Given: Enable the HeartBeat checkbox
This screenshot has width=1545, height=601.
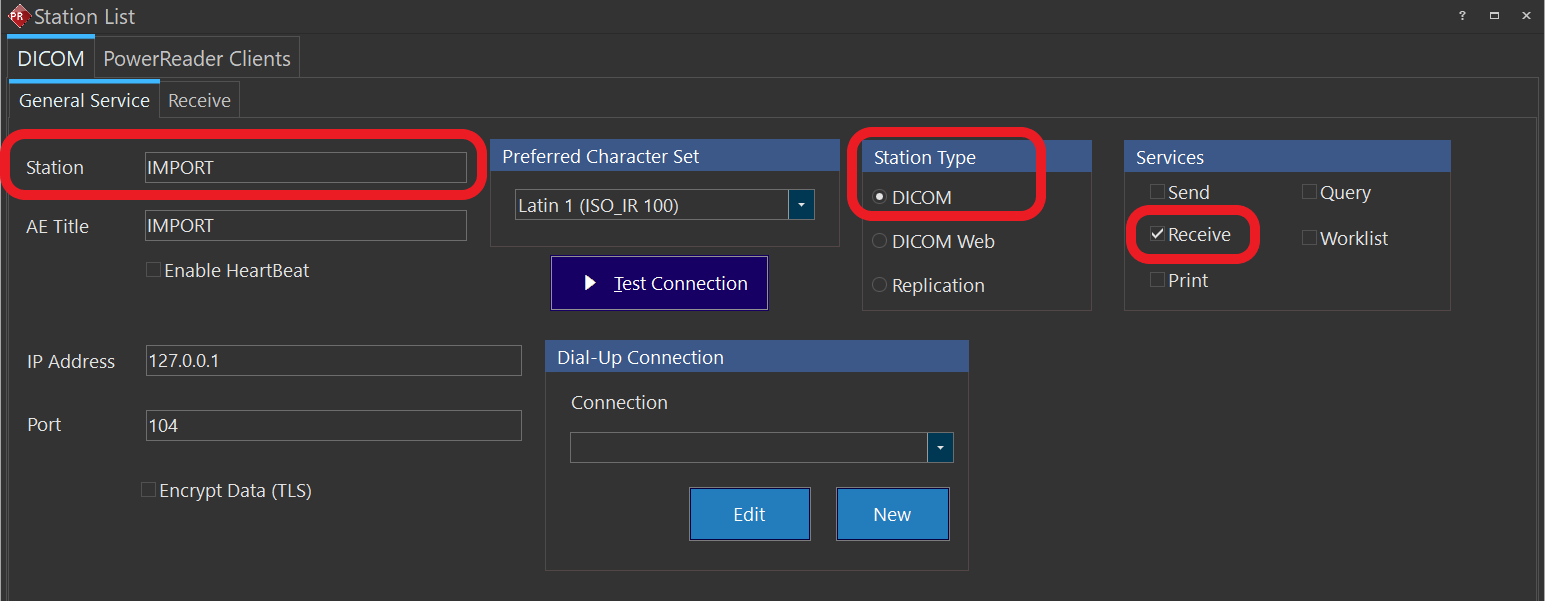Looking at the screenshot, I should tap(154, 270).
